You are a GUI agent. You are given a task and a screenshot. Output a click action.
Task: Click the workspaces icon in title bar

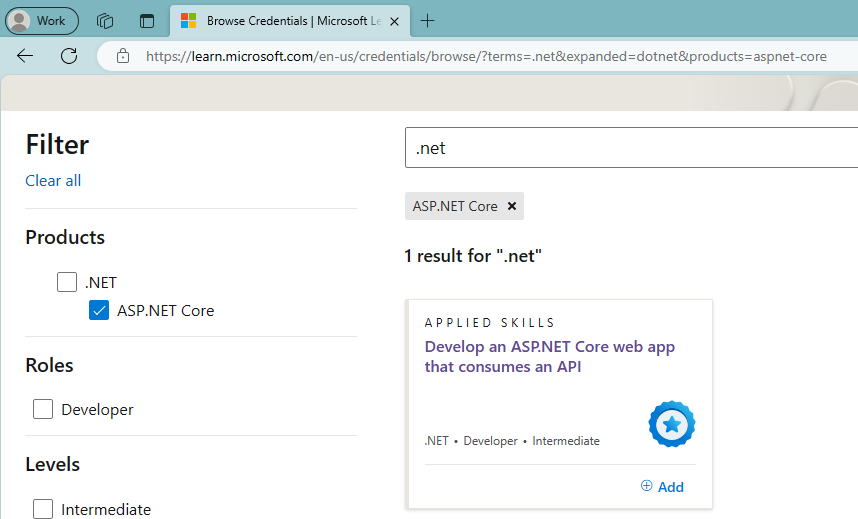click(x=105, y=20)
